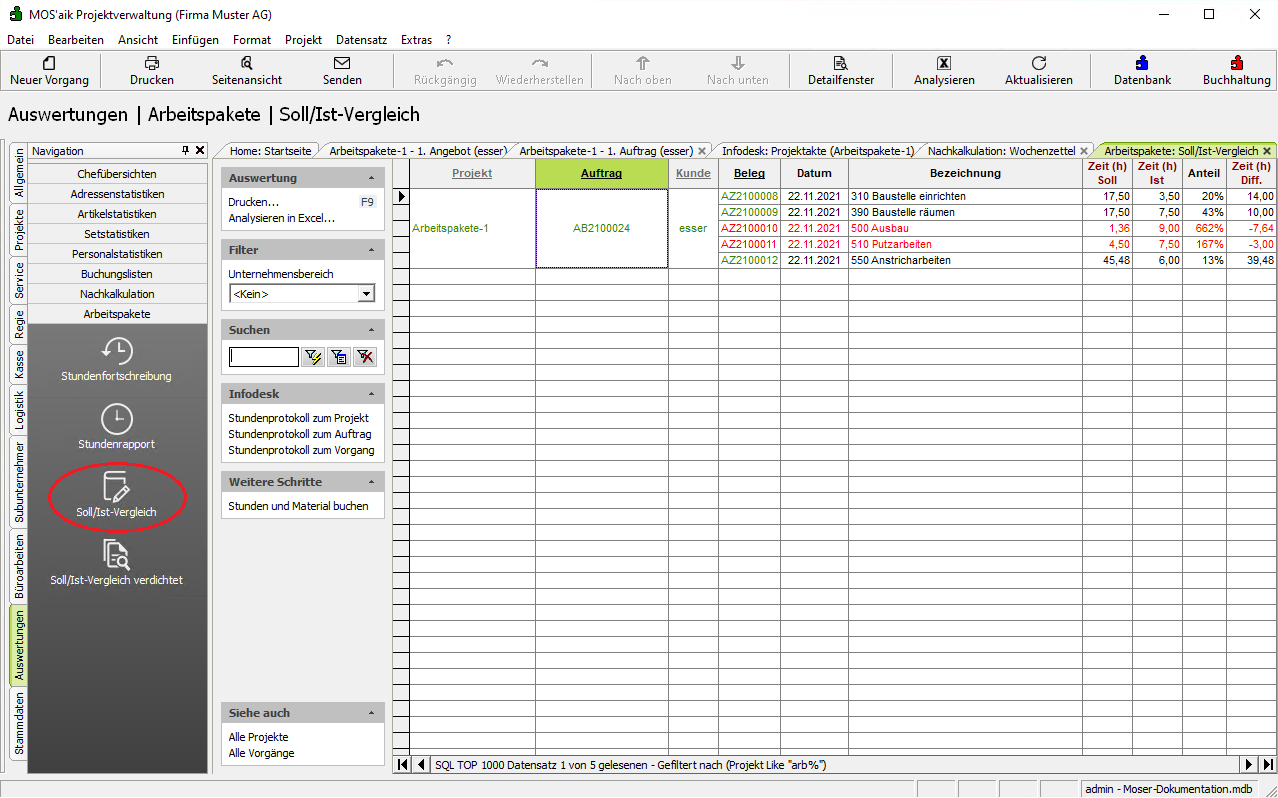Click Stunden und Material buchen
The image size is (1278, 798).
[x=298, y=506]
